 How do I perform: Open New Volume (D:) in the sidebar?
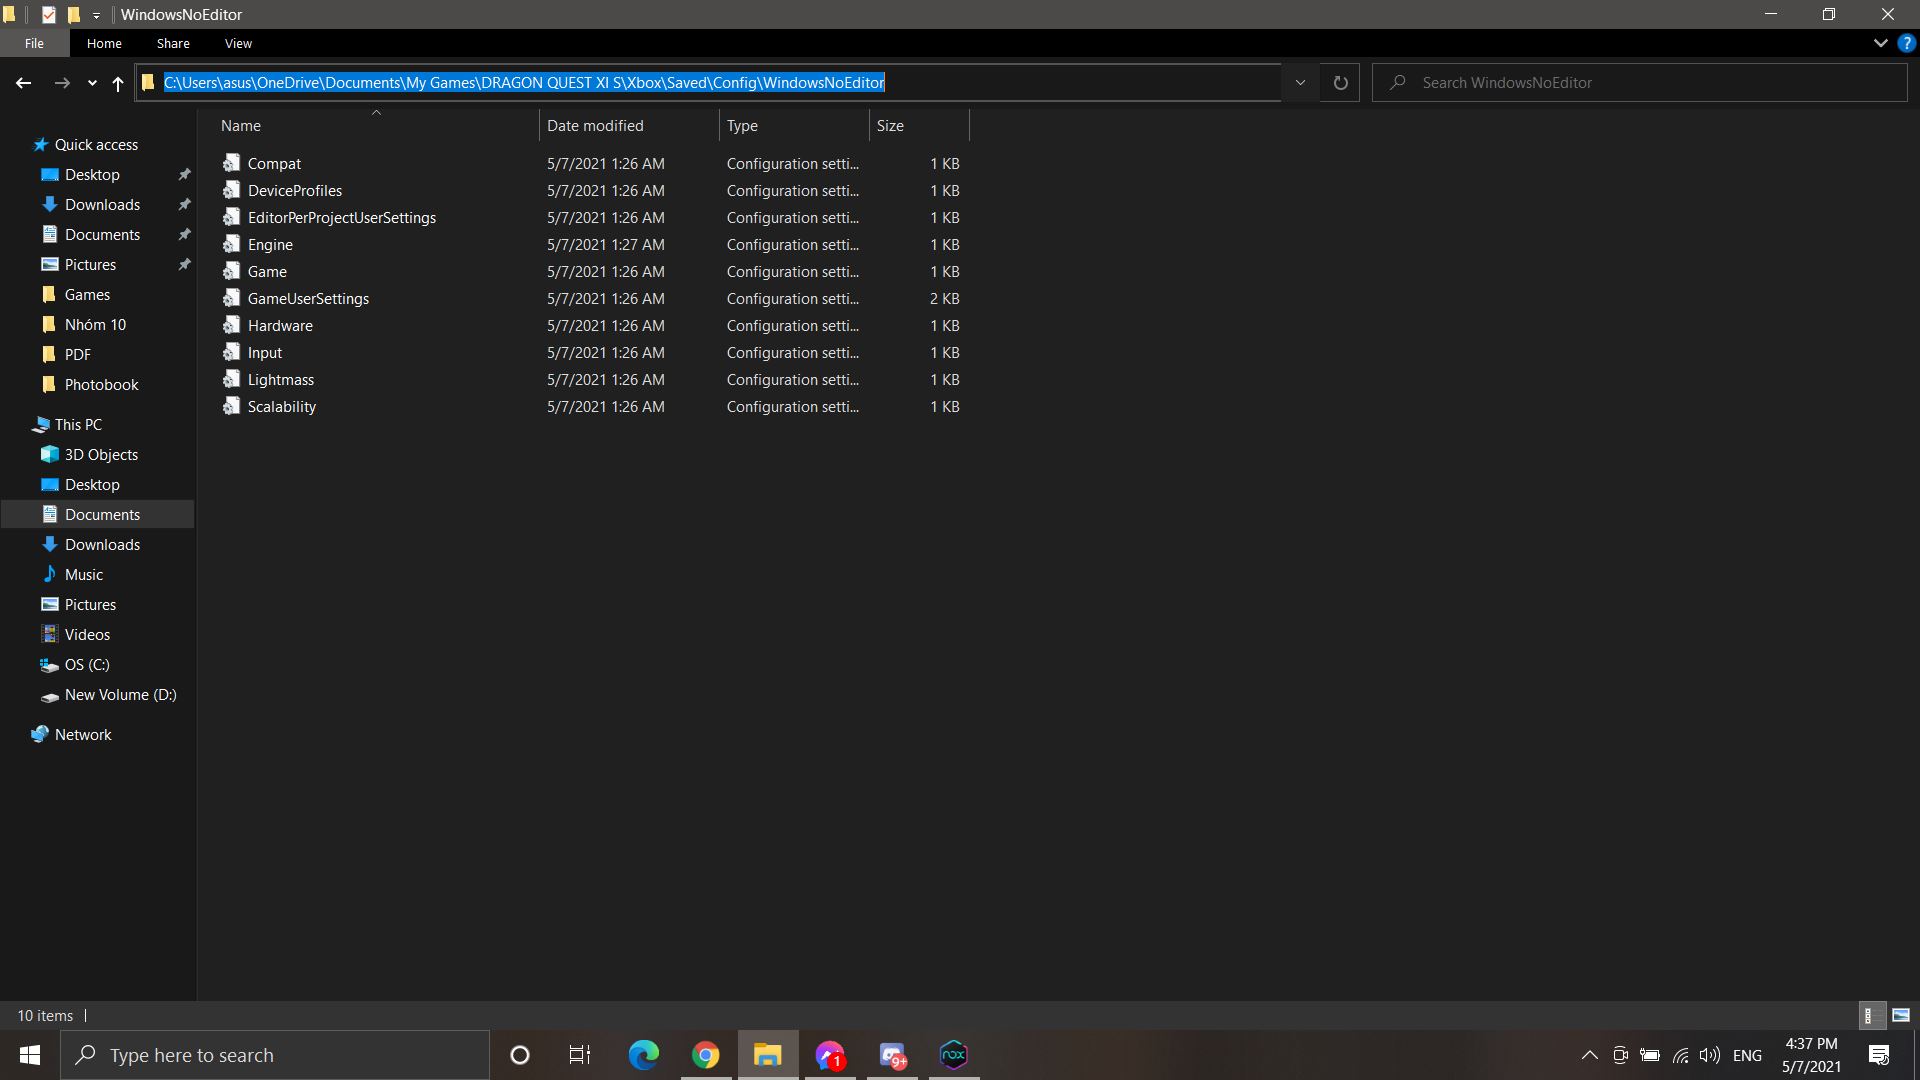[x=120, y=695]
